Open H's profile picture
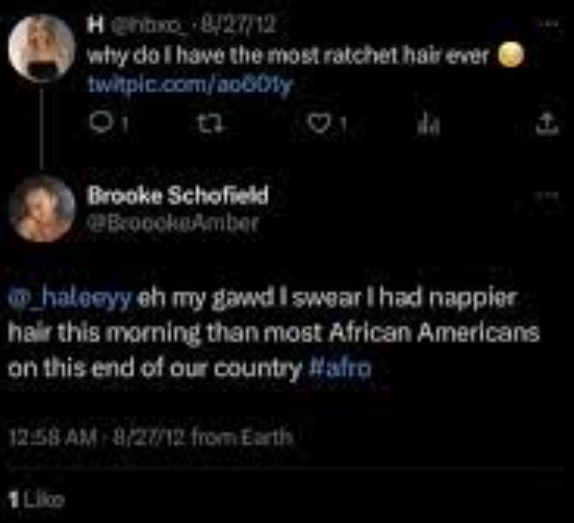 tap(41, 47)
